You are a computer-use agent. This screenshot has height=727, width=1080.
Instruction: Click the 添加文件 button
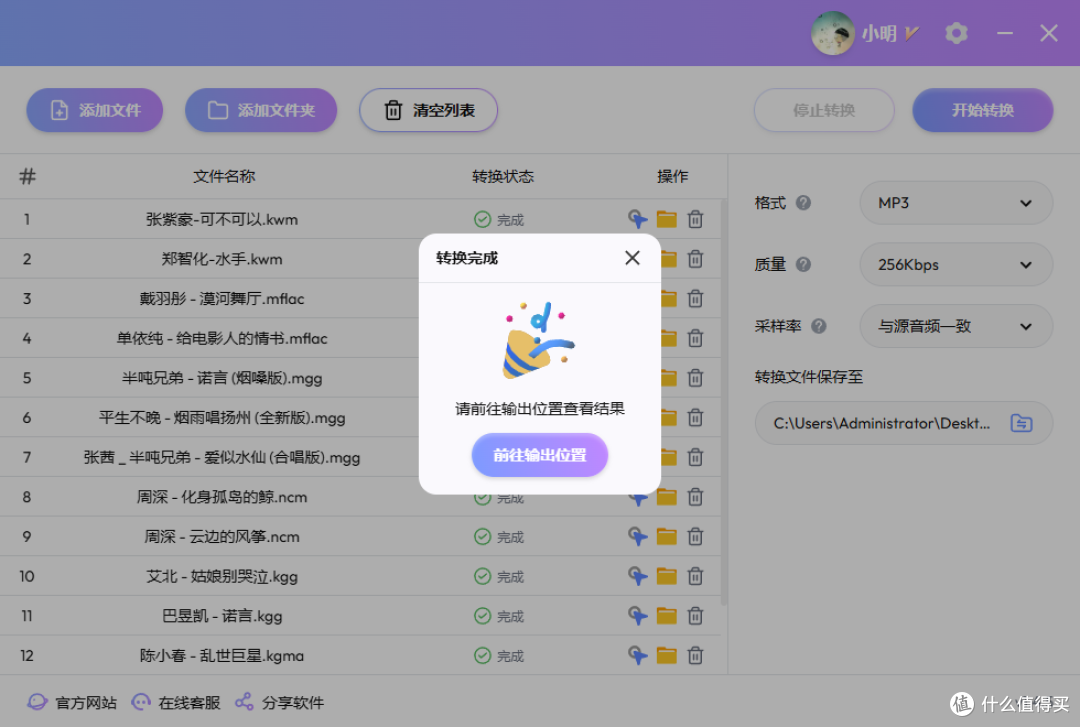pos(94,110)
